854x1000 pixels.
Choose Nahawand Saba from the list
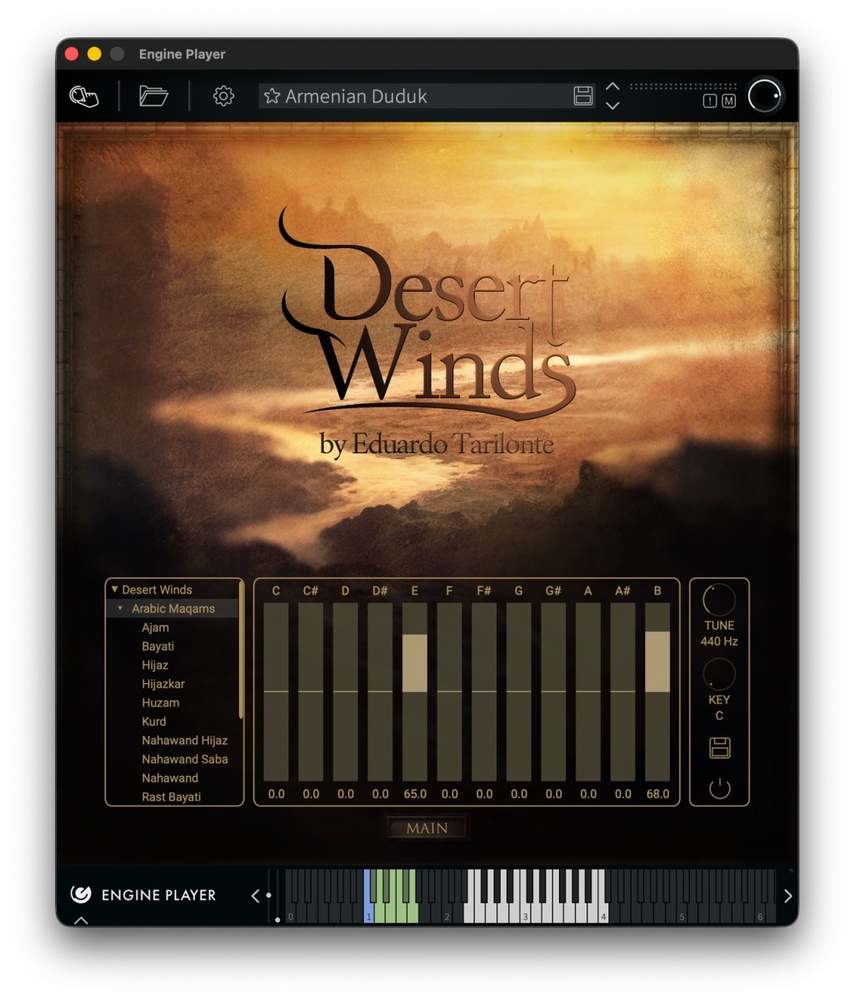pyautogui.click(x=184, y=759)
